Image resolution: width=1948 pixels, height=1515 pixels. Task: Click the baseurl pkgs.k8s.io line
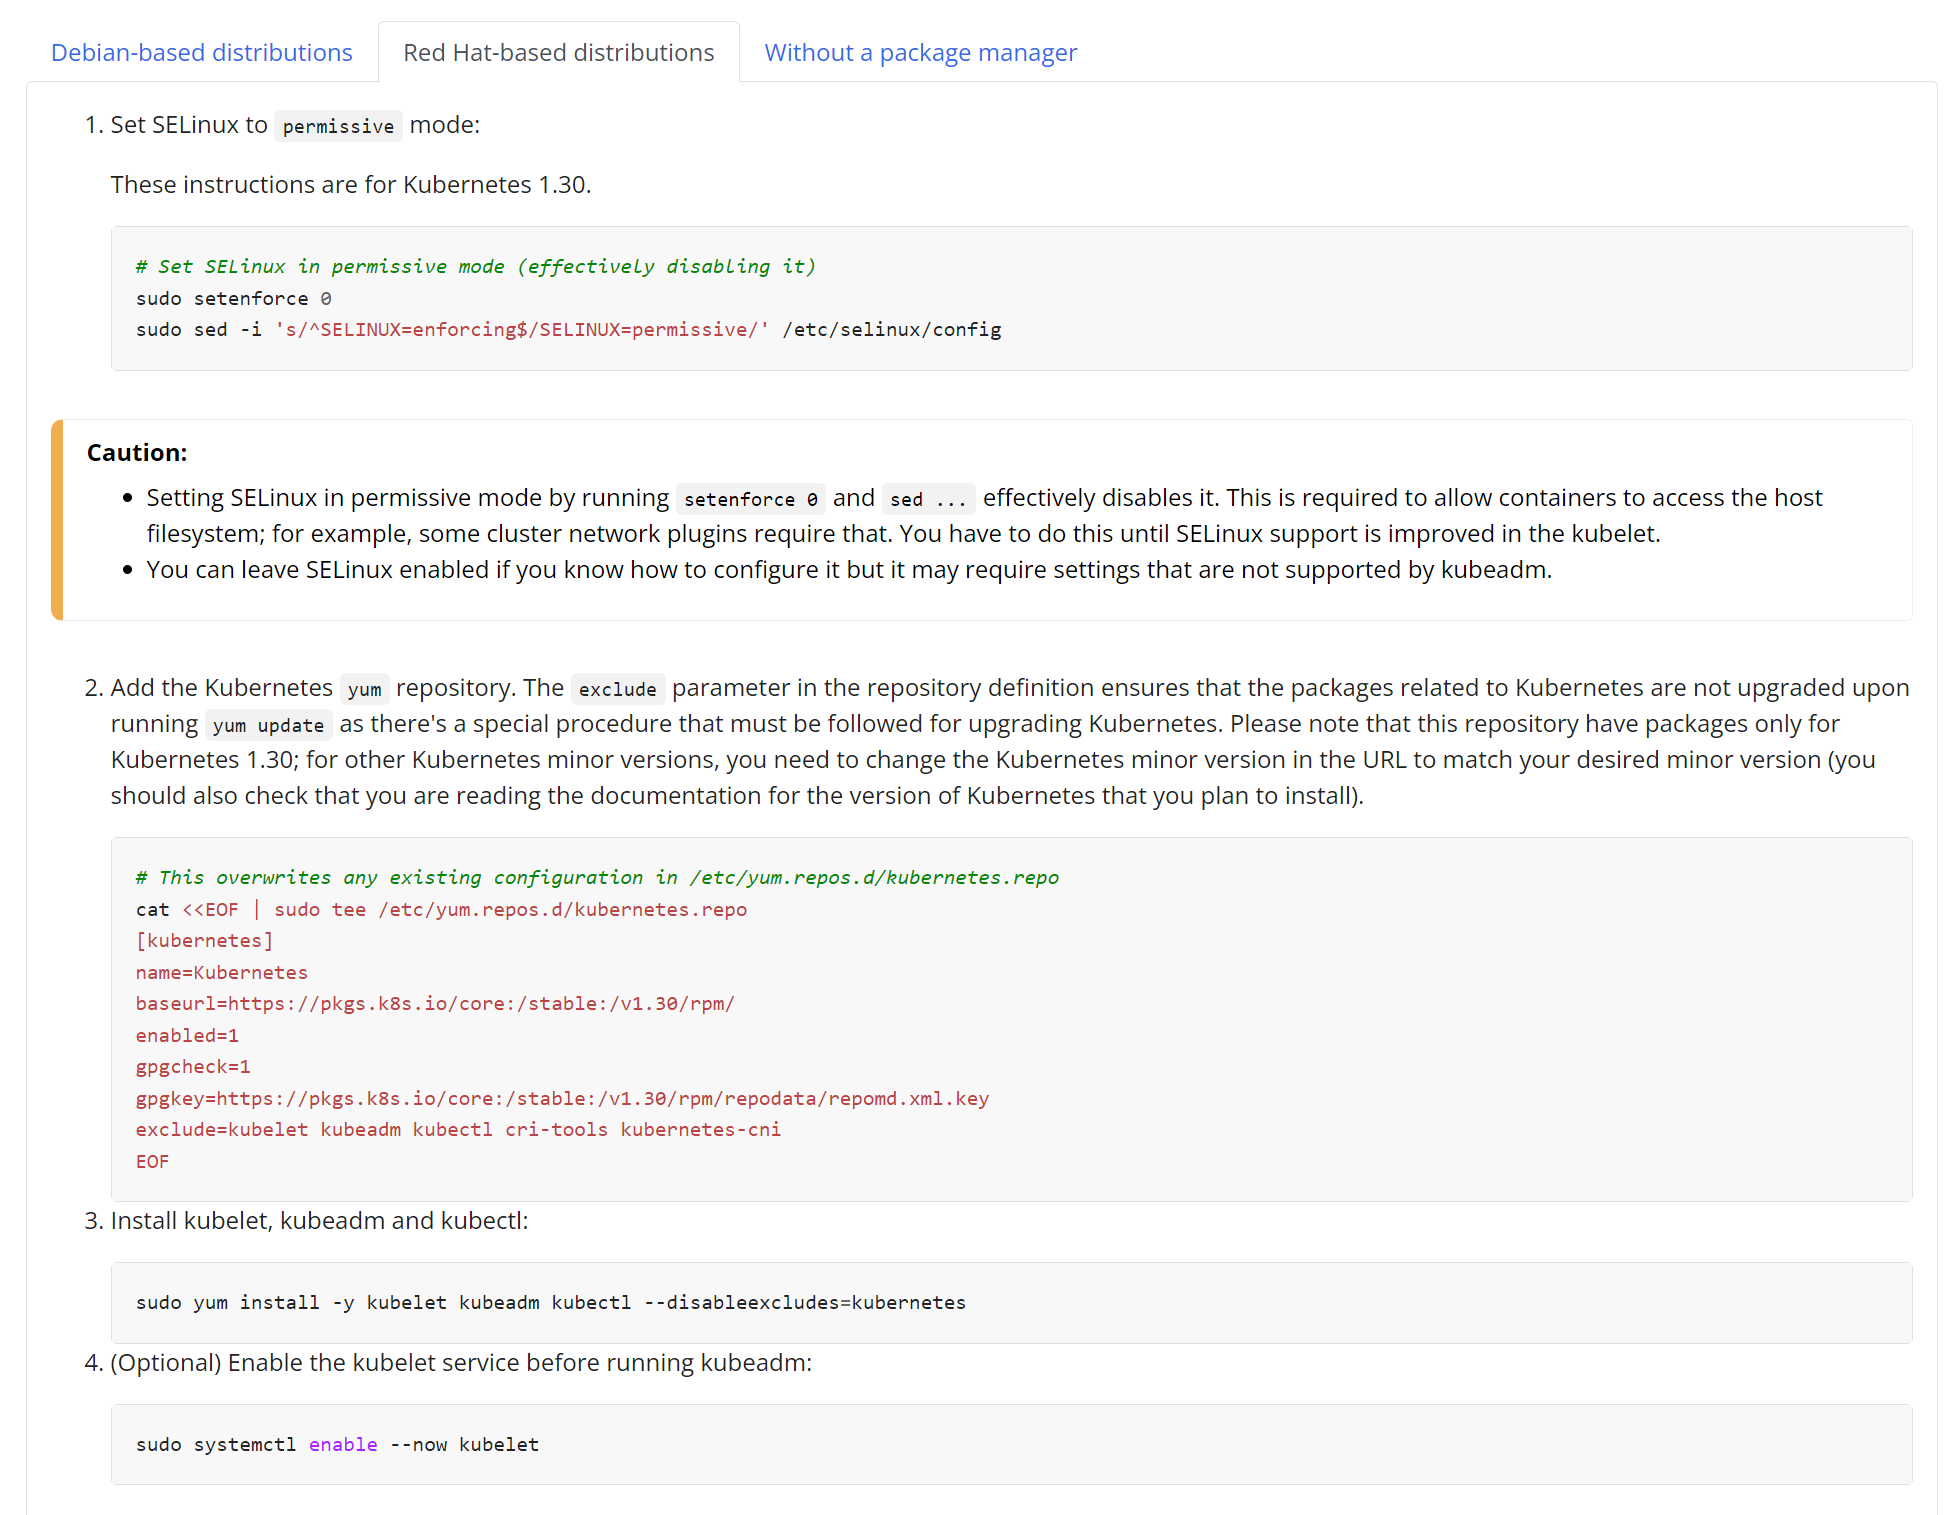(435, 1004)
